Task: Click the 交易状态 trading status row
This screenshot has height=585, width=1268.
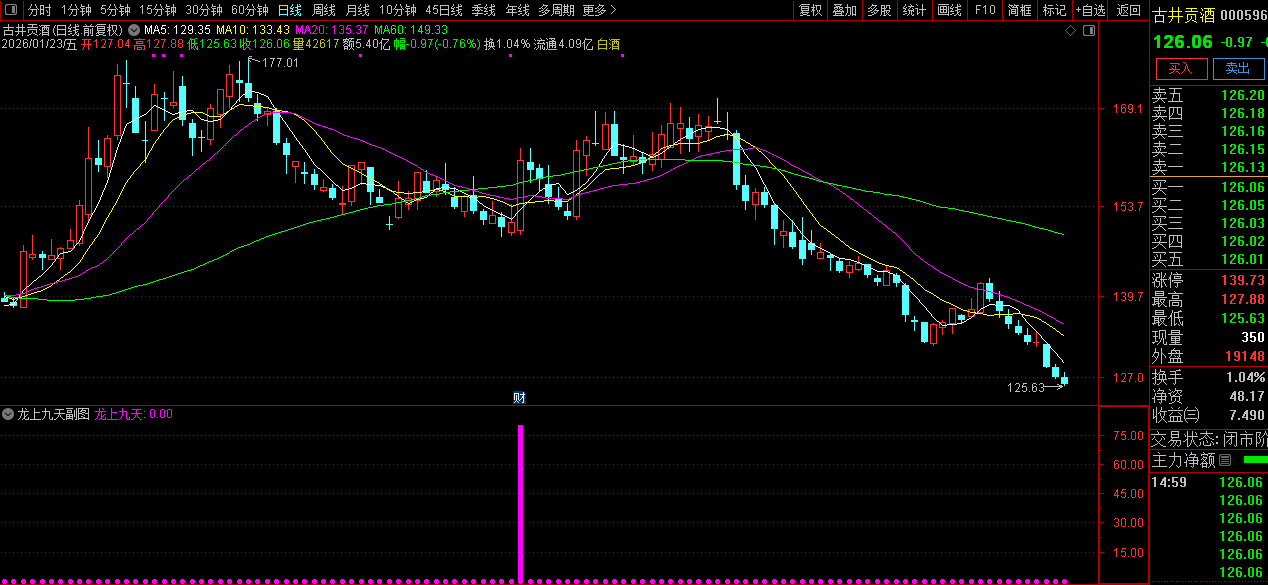Action: tap(1209, 439)
